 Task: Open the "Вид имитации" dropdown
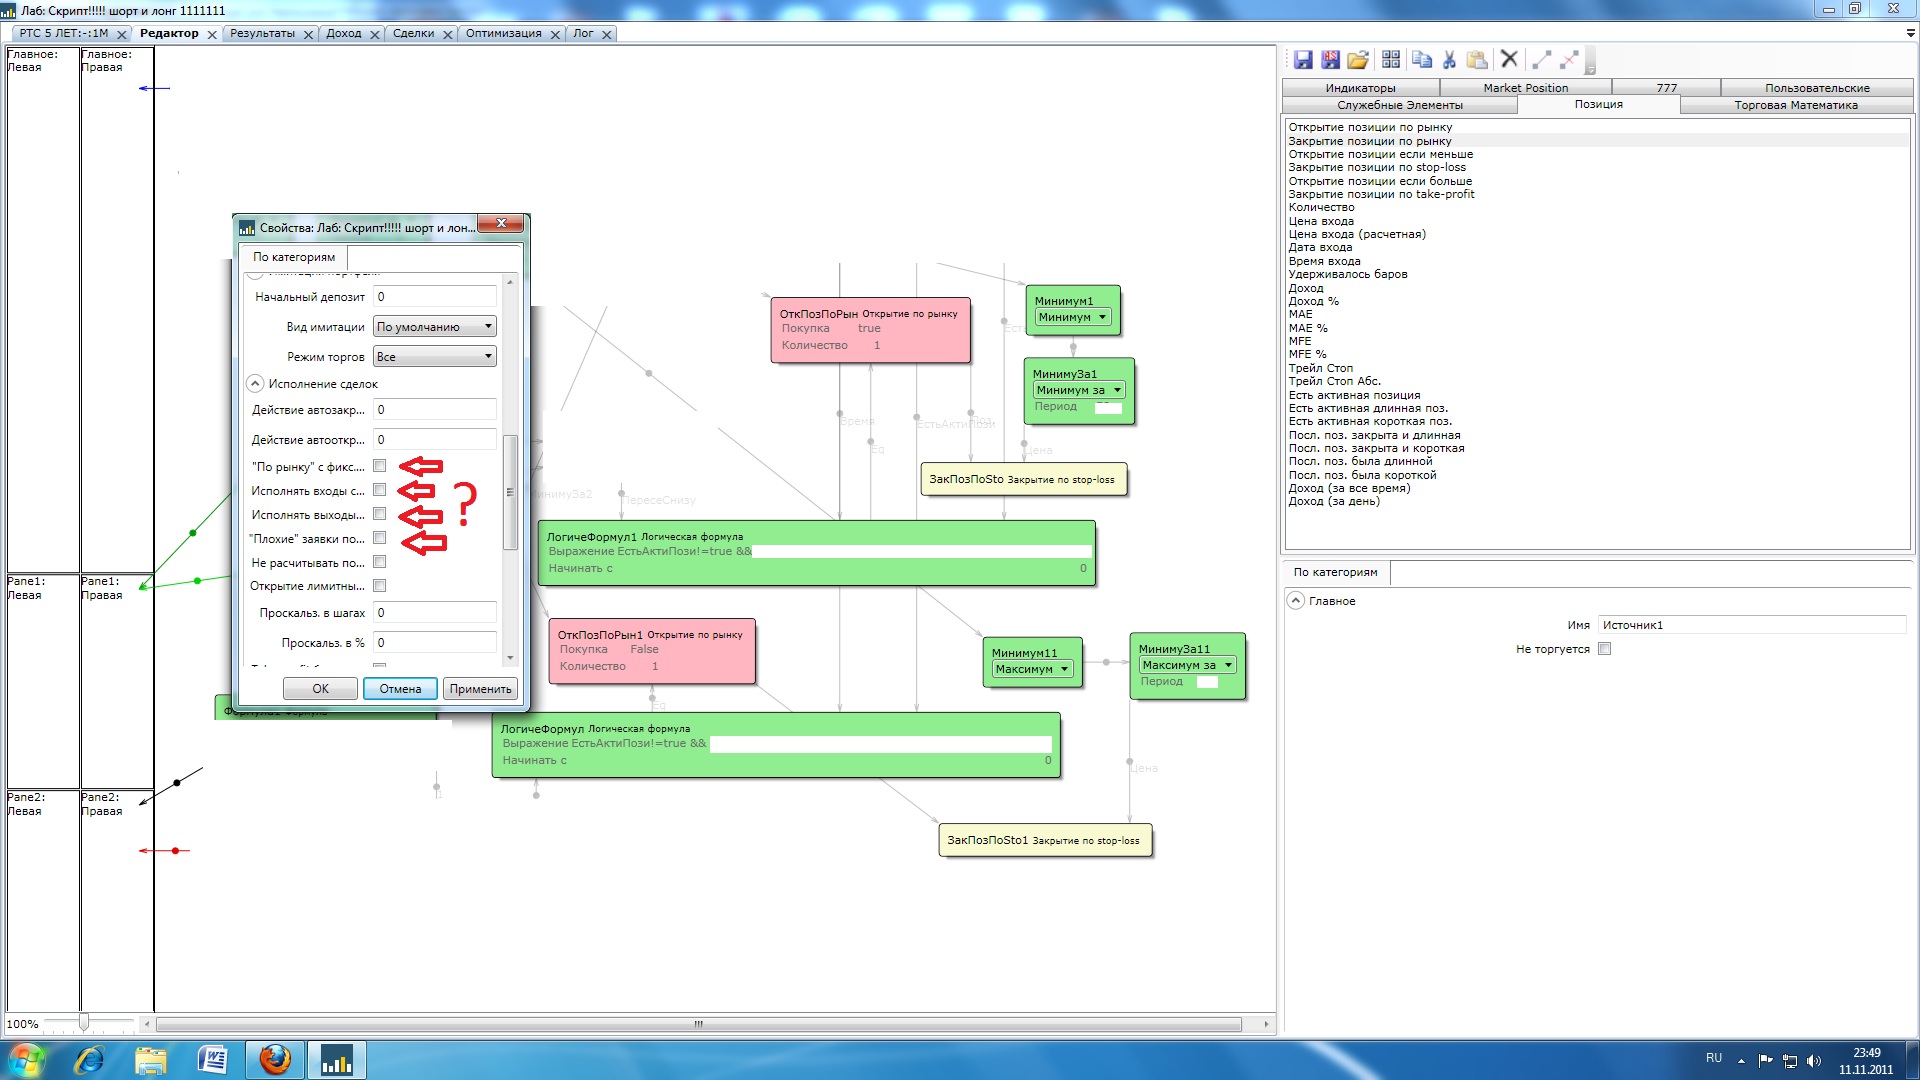pyautogui.click(x=435, y=327)
